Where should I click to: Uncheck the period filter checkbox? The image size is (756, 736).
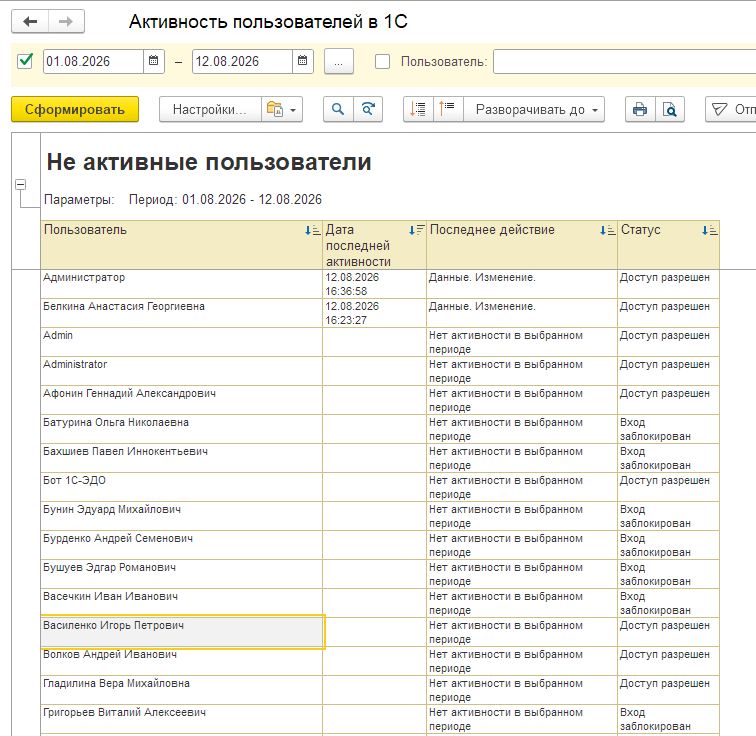click(25, 61)
